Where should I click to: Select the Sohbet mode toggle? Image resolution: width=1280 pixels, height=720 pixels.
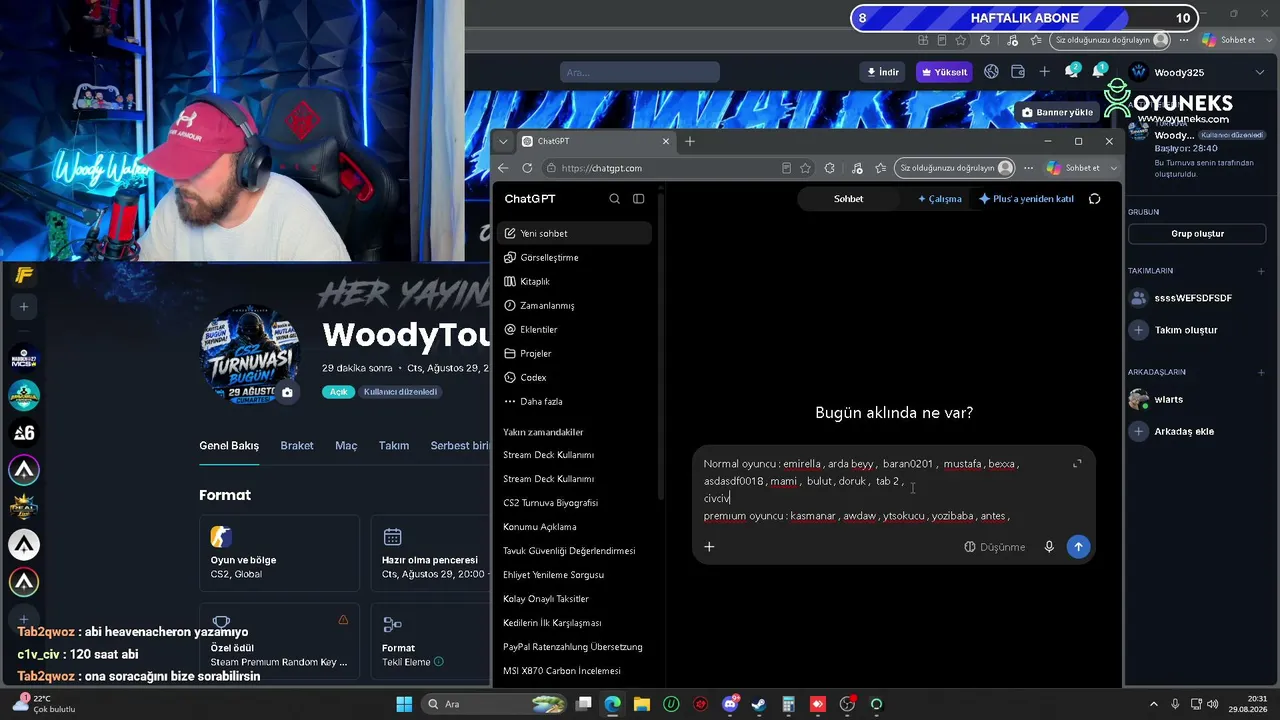click(x=848, y=199)
